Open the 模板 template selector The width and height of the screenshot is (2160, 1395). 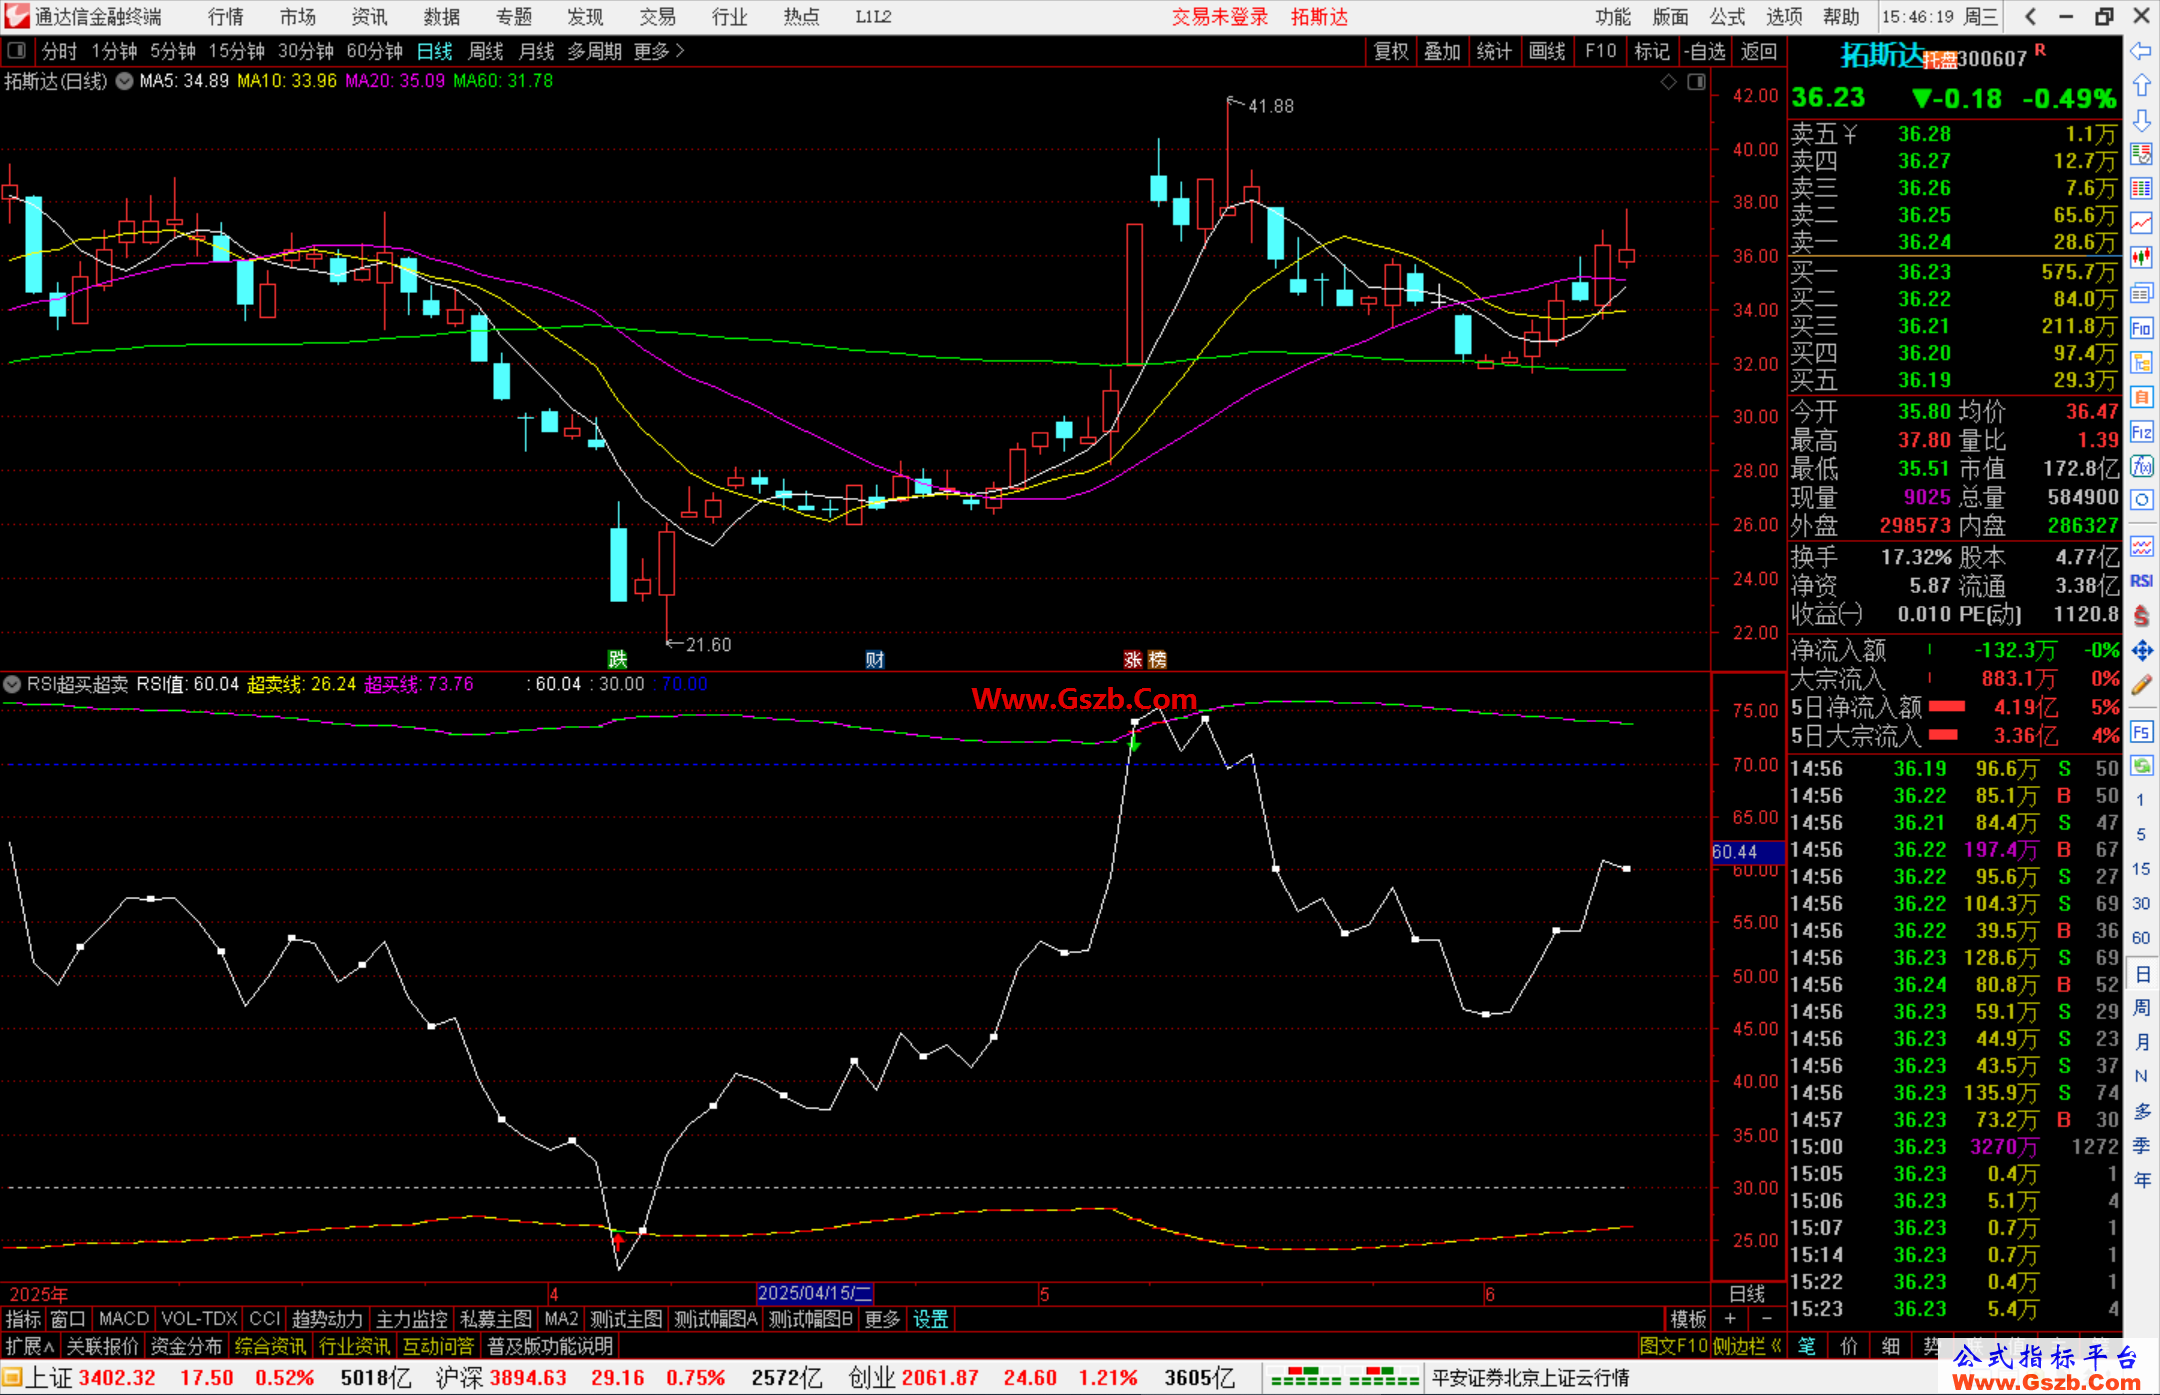coord(1689,1319)
